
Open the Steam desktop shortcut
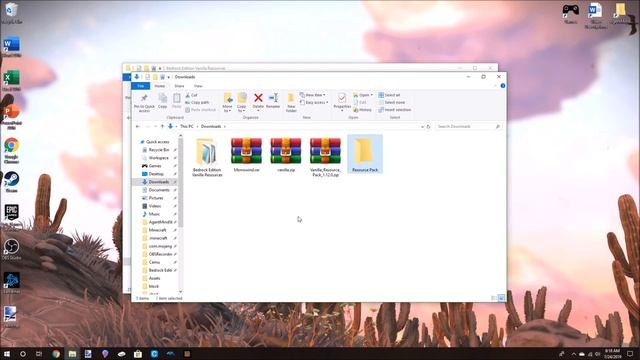pos(11,182)
